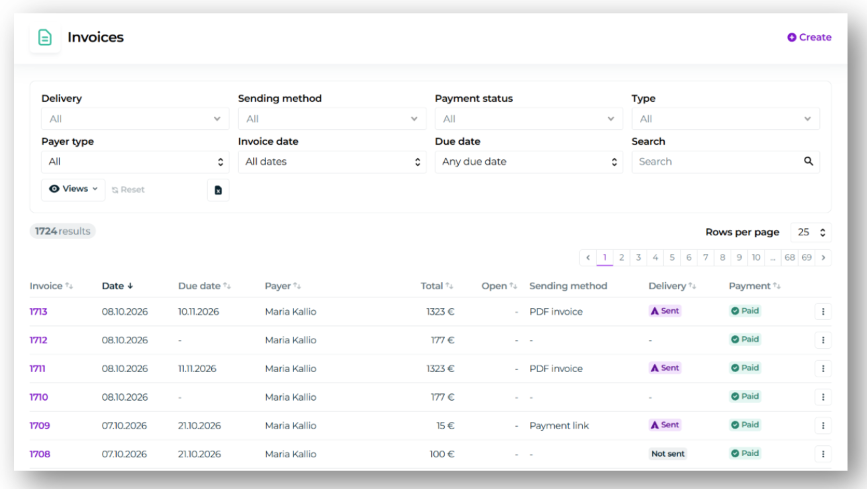Click the Reset filters button
Screen dimensions: 867x489
click(128, 190)
